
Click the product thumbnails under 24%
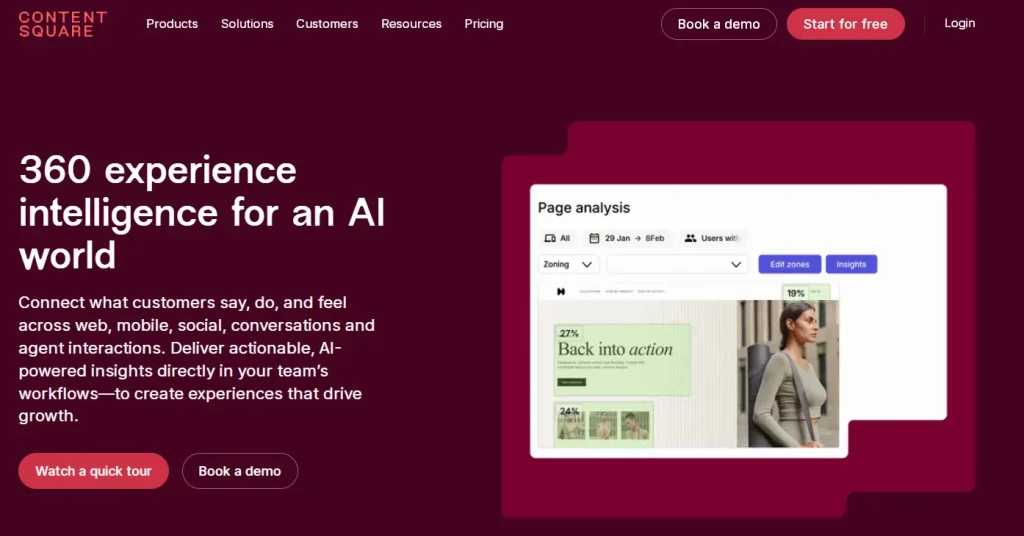tap(603, 425)
